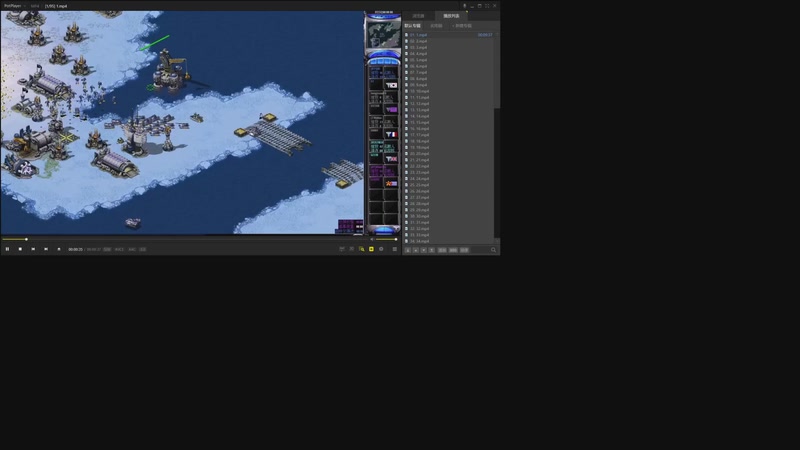This screenshot has width=800, height=450.
Task: Click the current playback time display
Action: [x=76, y=249]
